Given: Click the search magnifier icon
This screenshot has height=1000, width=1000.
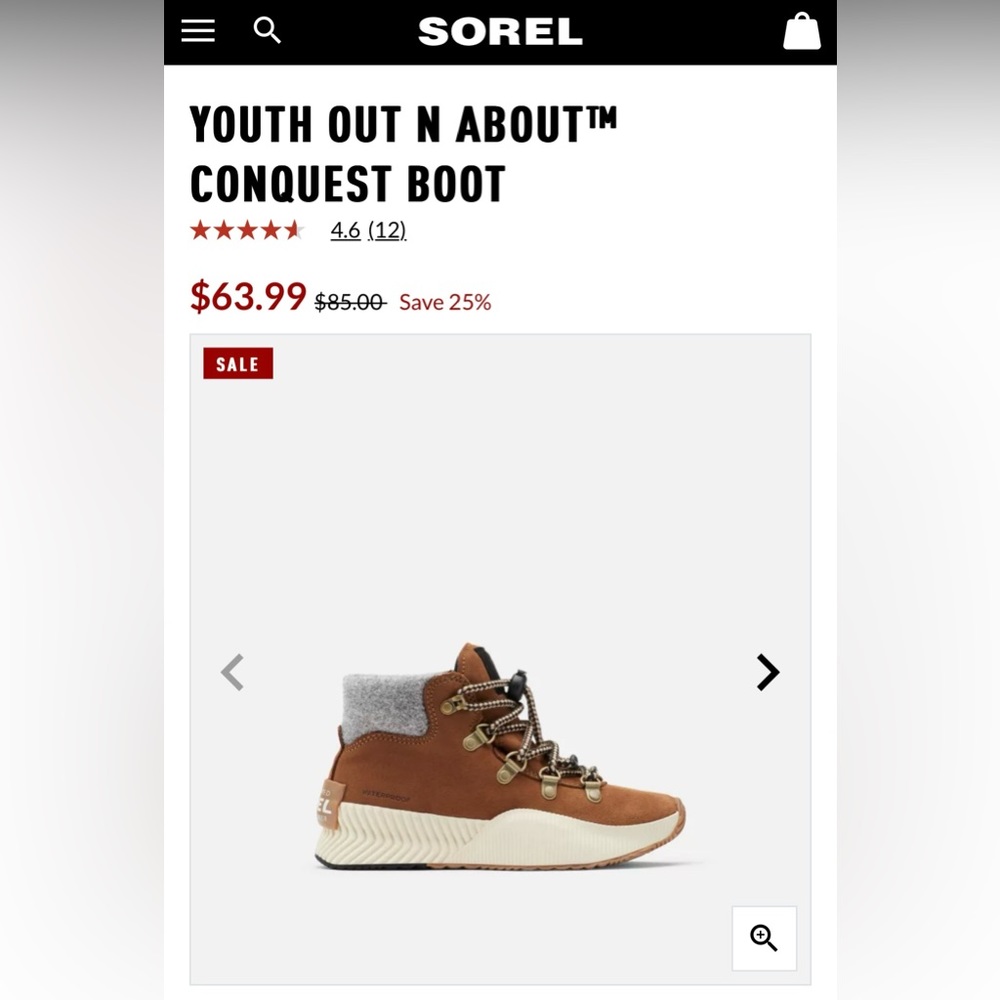Looking at the screenshot, I should point(266,31).
